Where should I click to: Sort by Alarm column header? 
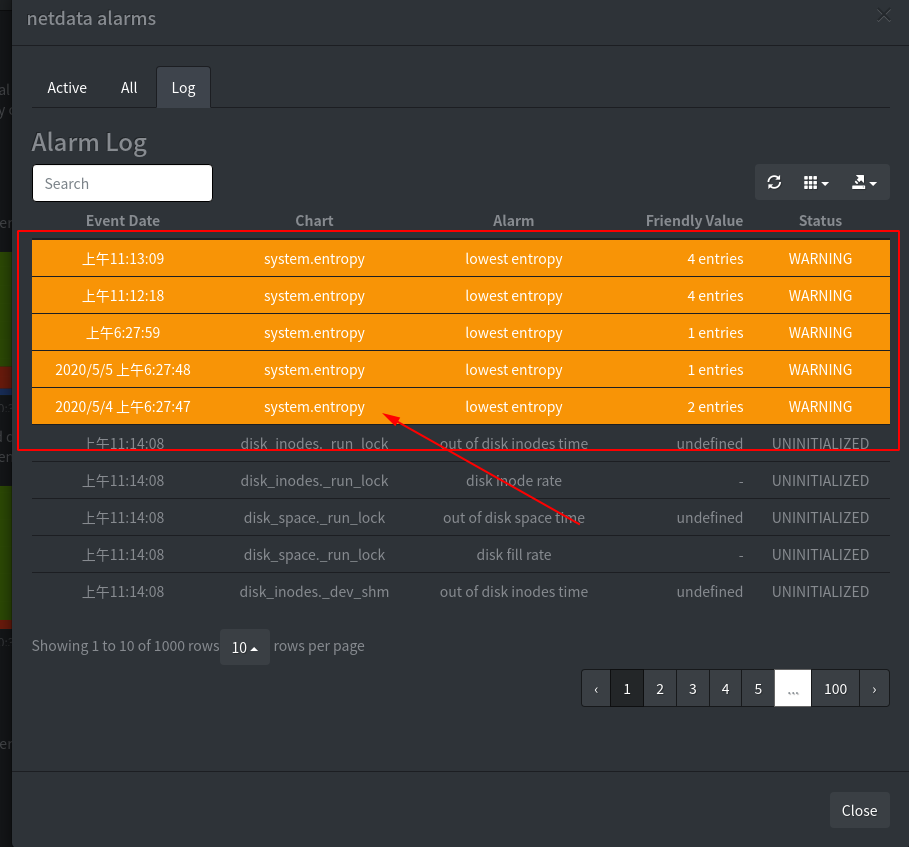coord(514,221)
